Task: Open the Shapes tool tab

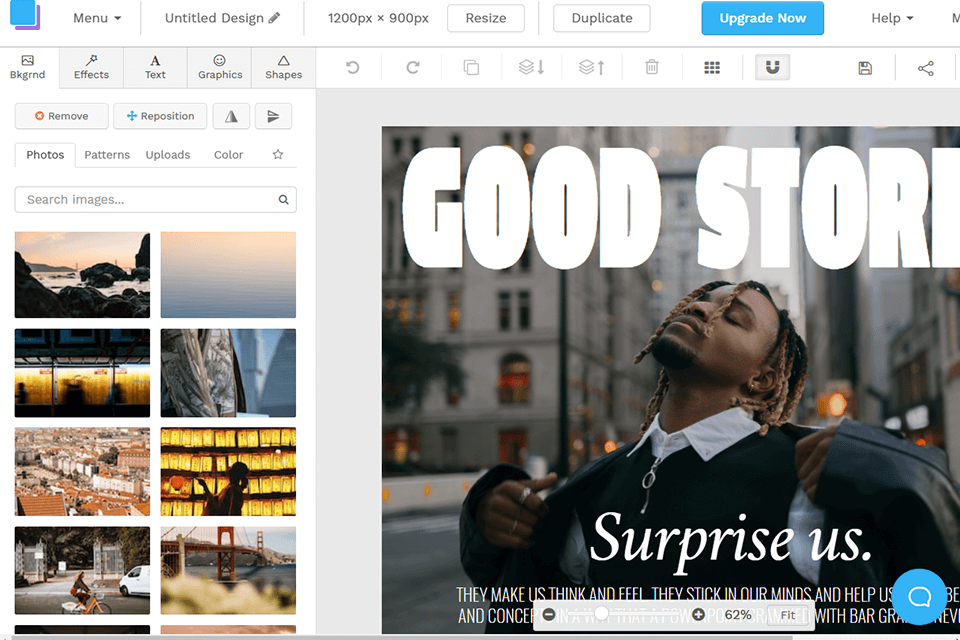Action: [x=283, y=67]
